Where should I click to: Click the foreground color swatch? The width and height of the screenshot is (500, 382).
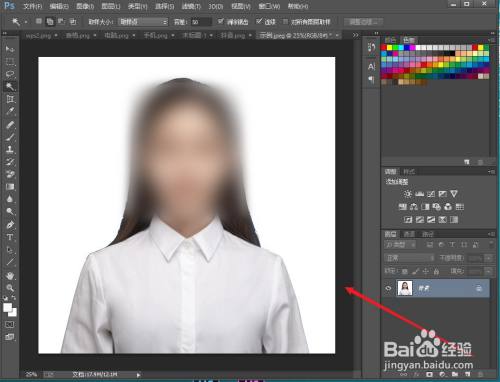pyautogui.click(x=8, y=307)
